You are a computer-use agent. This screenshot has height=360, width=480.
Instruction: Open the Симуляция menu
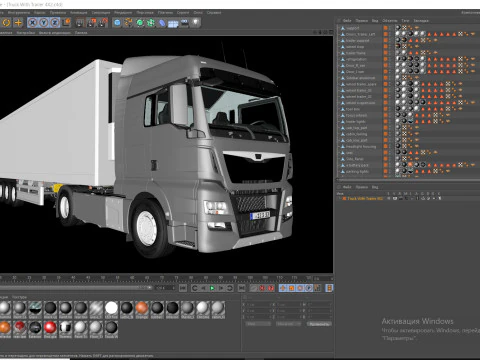coord(101,12)
